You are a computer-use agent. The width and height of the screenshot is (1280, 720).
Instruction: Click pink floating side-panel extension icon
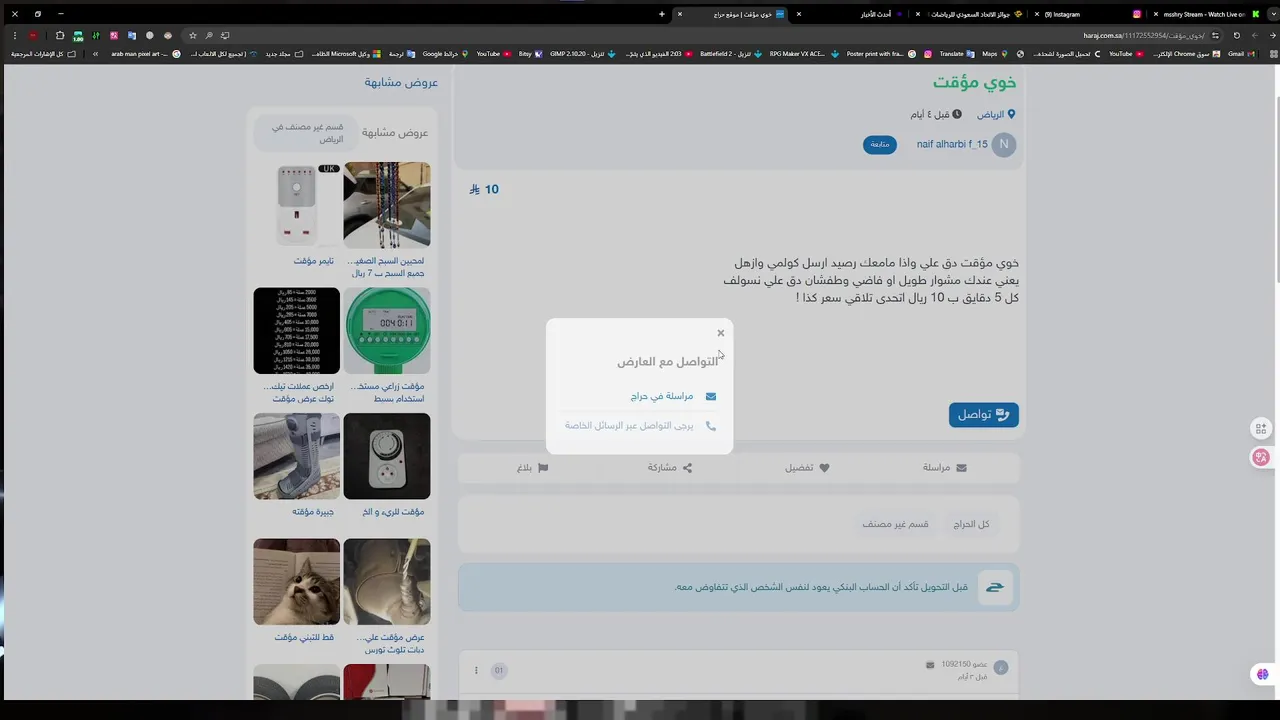coord(1261,457)
